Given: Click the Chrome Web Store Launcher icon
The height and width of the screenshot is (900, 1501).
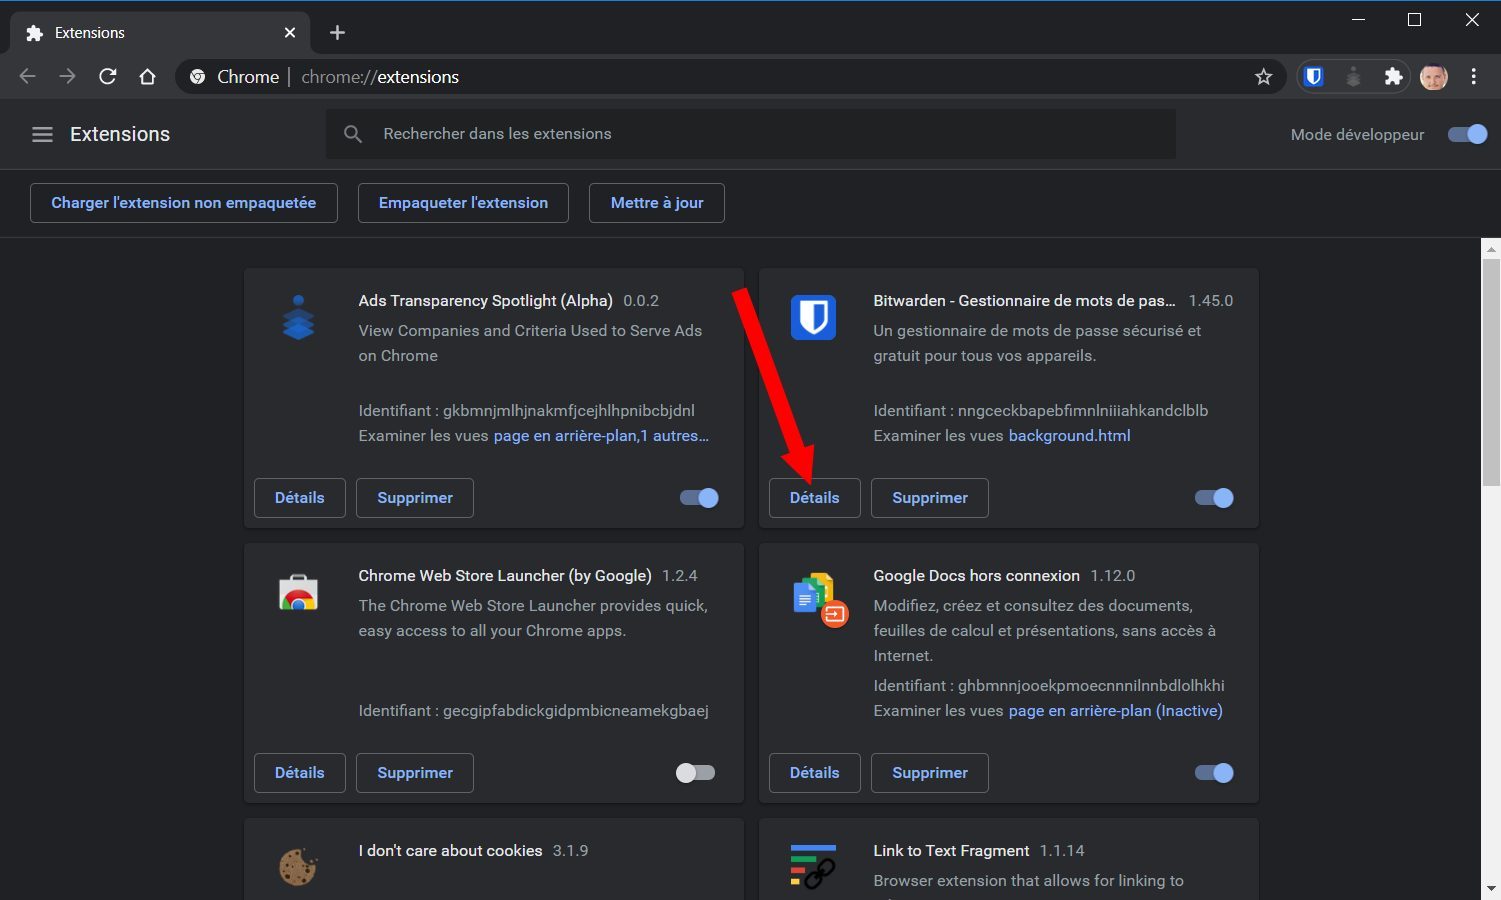Looking at the screenshot, I should (x=298, y=592).
